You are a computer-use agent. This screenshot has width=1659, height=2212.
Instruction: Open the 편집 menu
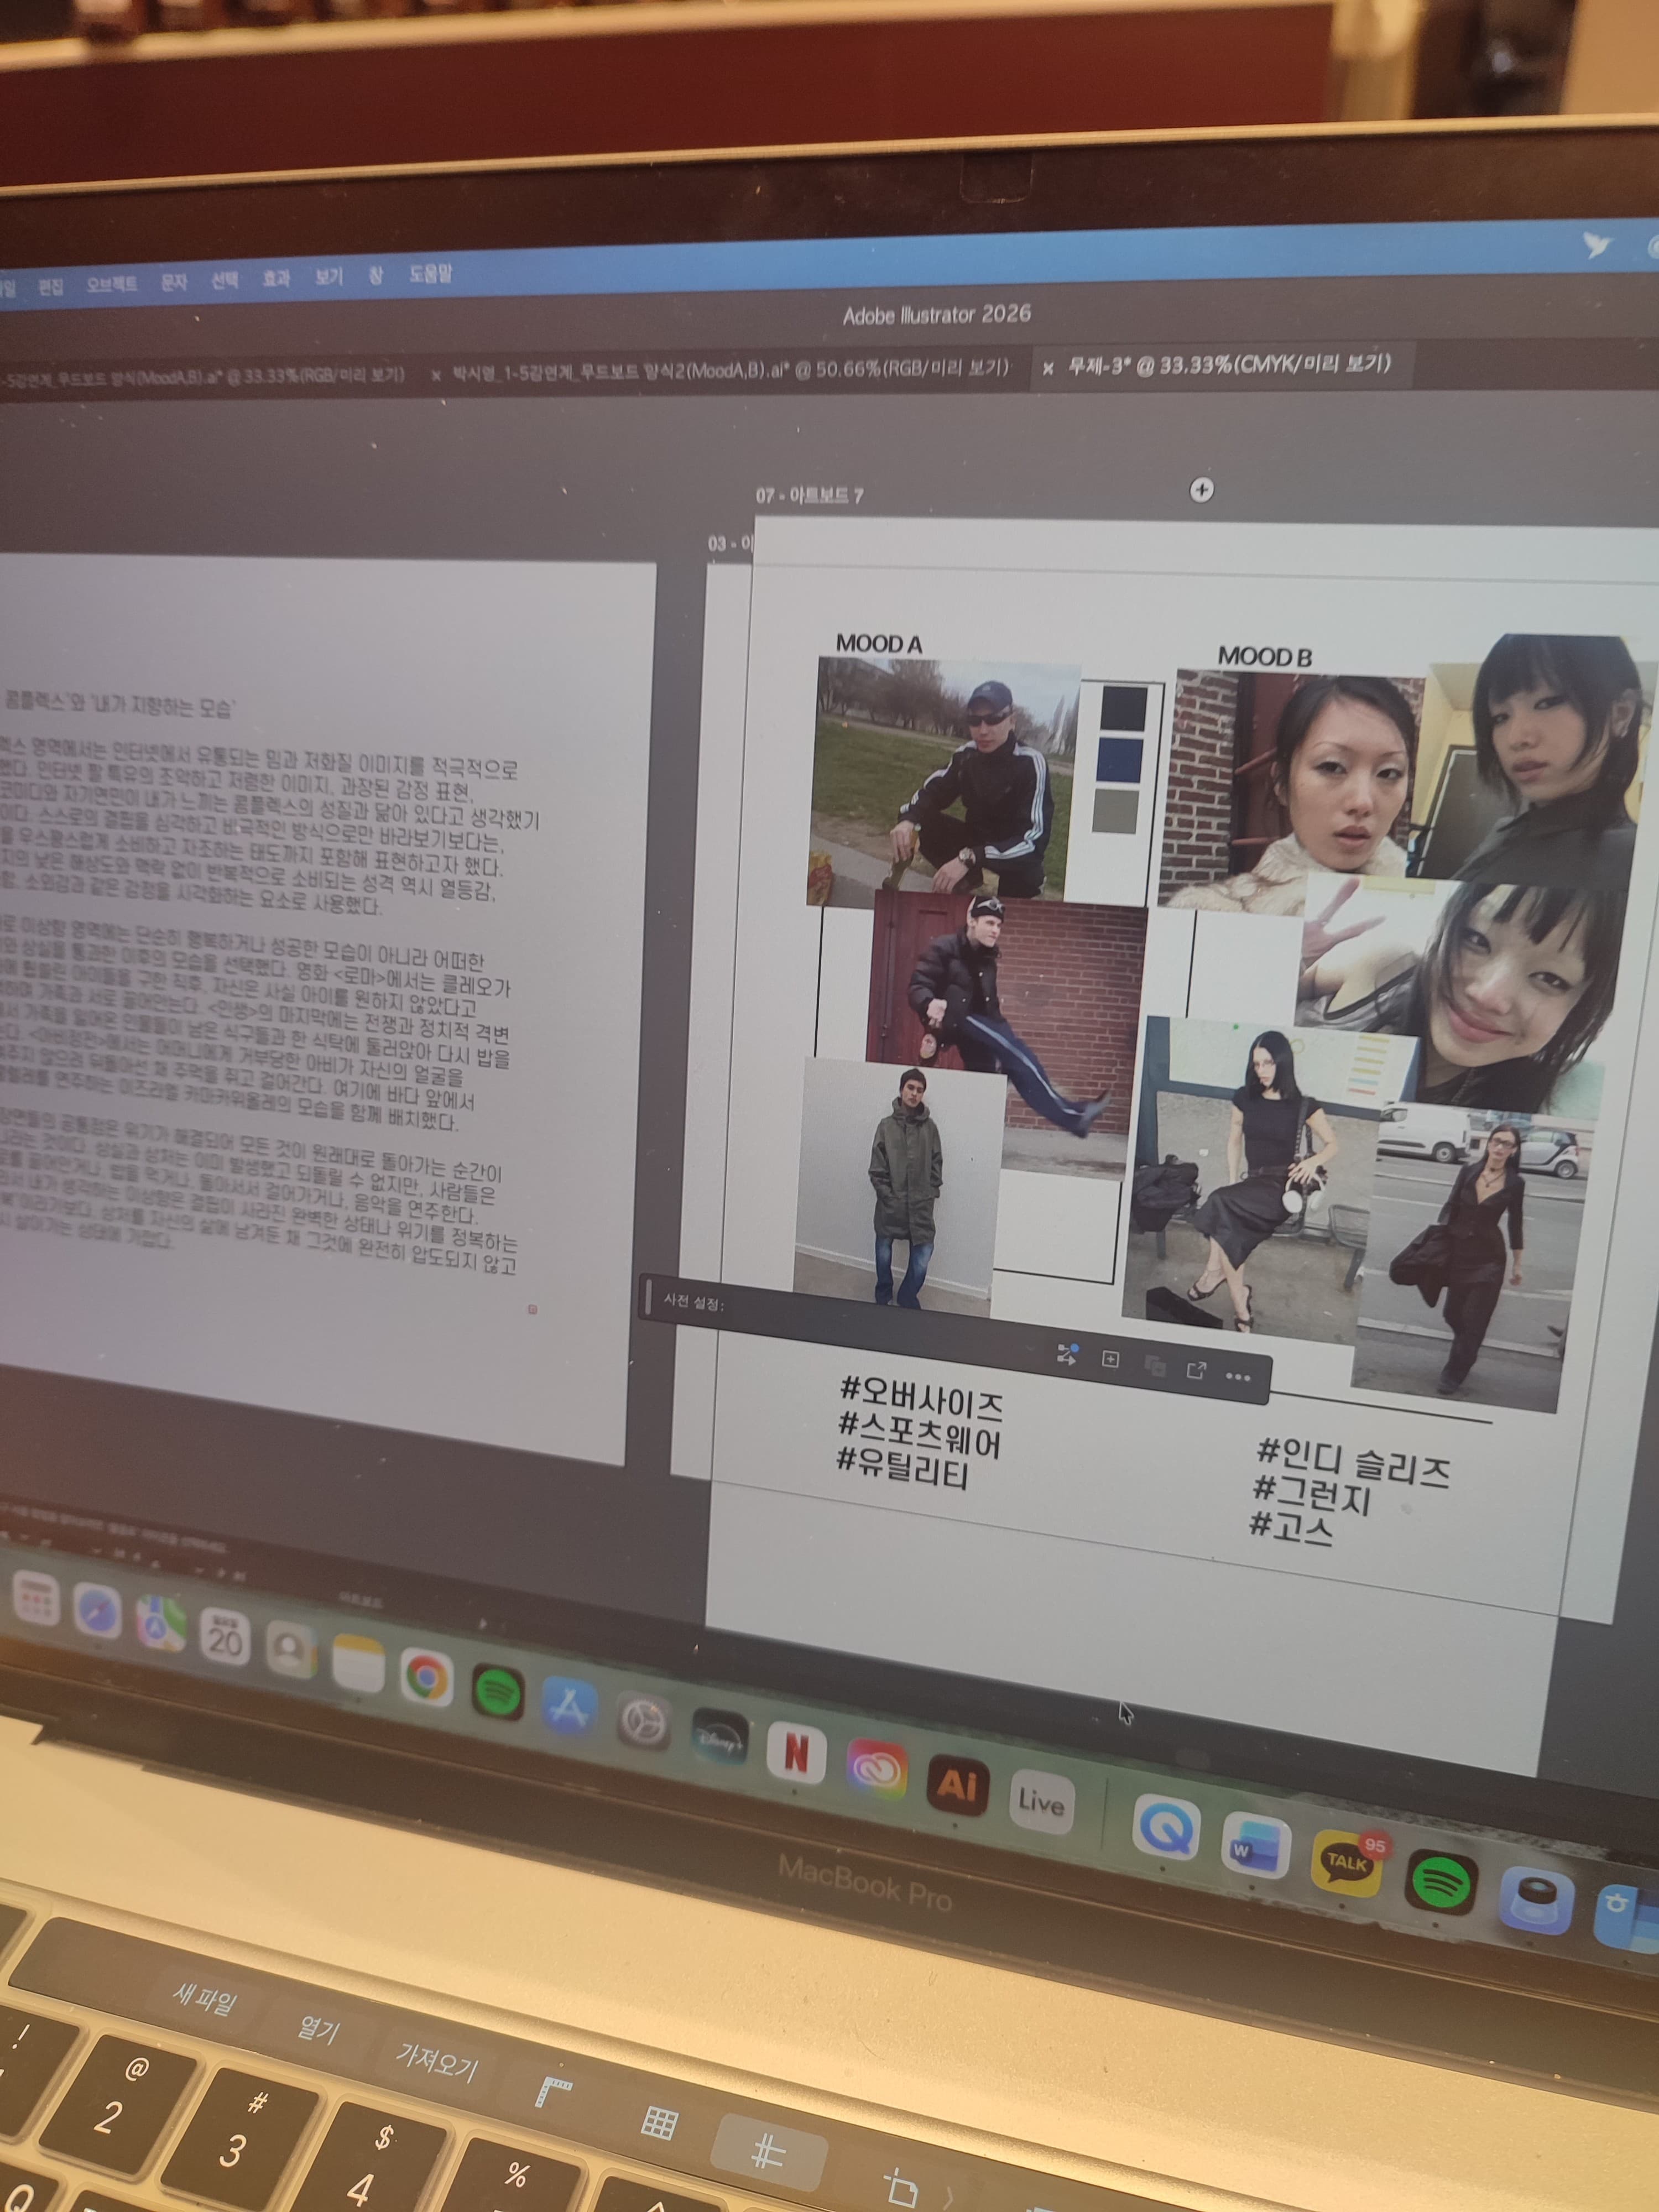[x=50, y=287]
